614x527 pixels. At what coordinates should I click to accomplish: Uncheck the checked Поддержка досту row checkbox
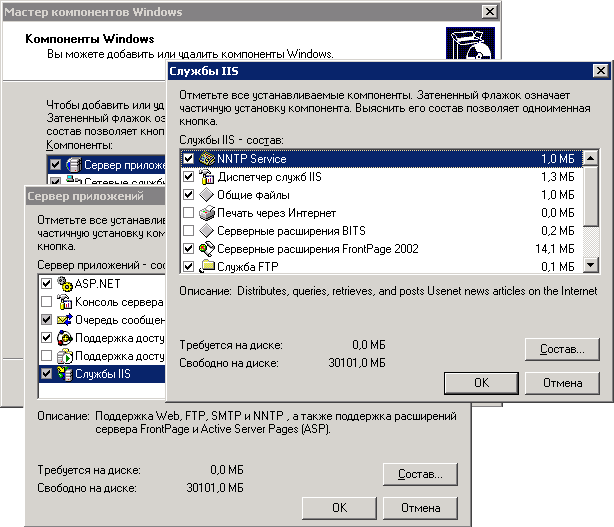(x=47, y=337)
